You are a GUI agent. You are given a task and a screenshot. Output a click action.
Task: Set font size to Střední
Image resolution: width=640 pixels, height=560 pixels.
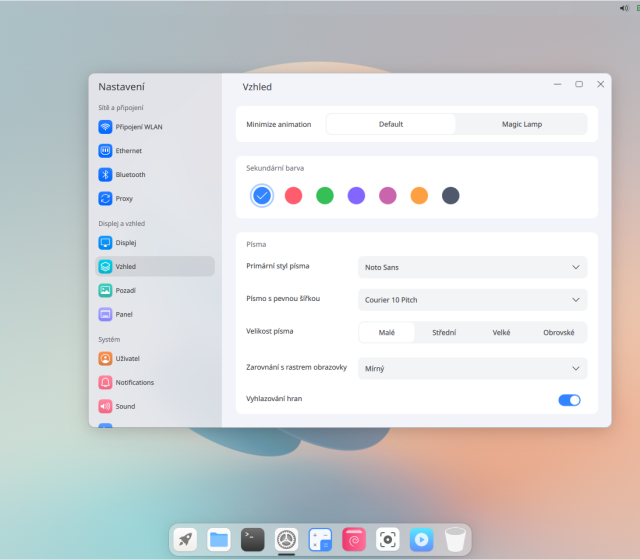(443, 333)
